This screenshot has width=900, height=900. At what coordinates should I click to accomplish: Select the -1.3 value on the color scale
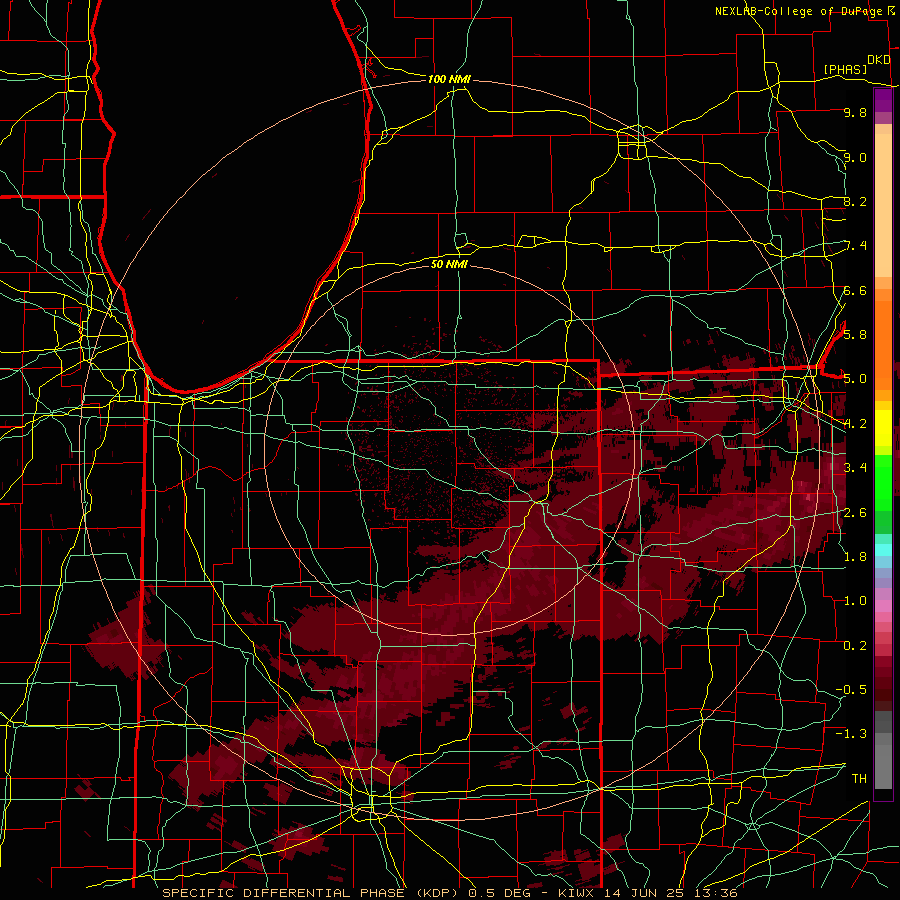coord(851,734)
